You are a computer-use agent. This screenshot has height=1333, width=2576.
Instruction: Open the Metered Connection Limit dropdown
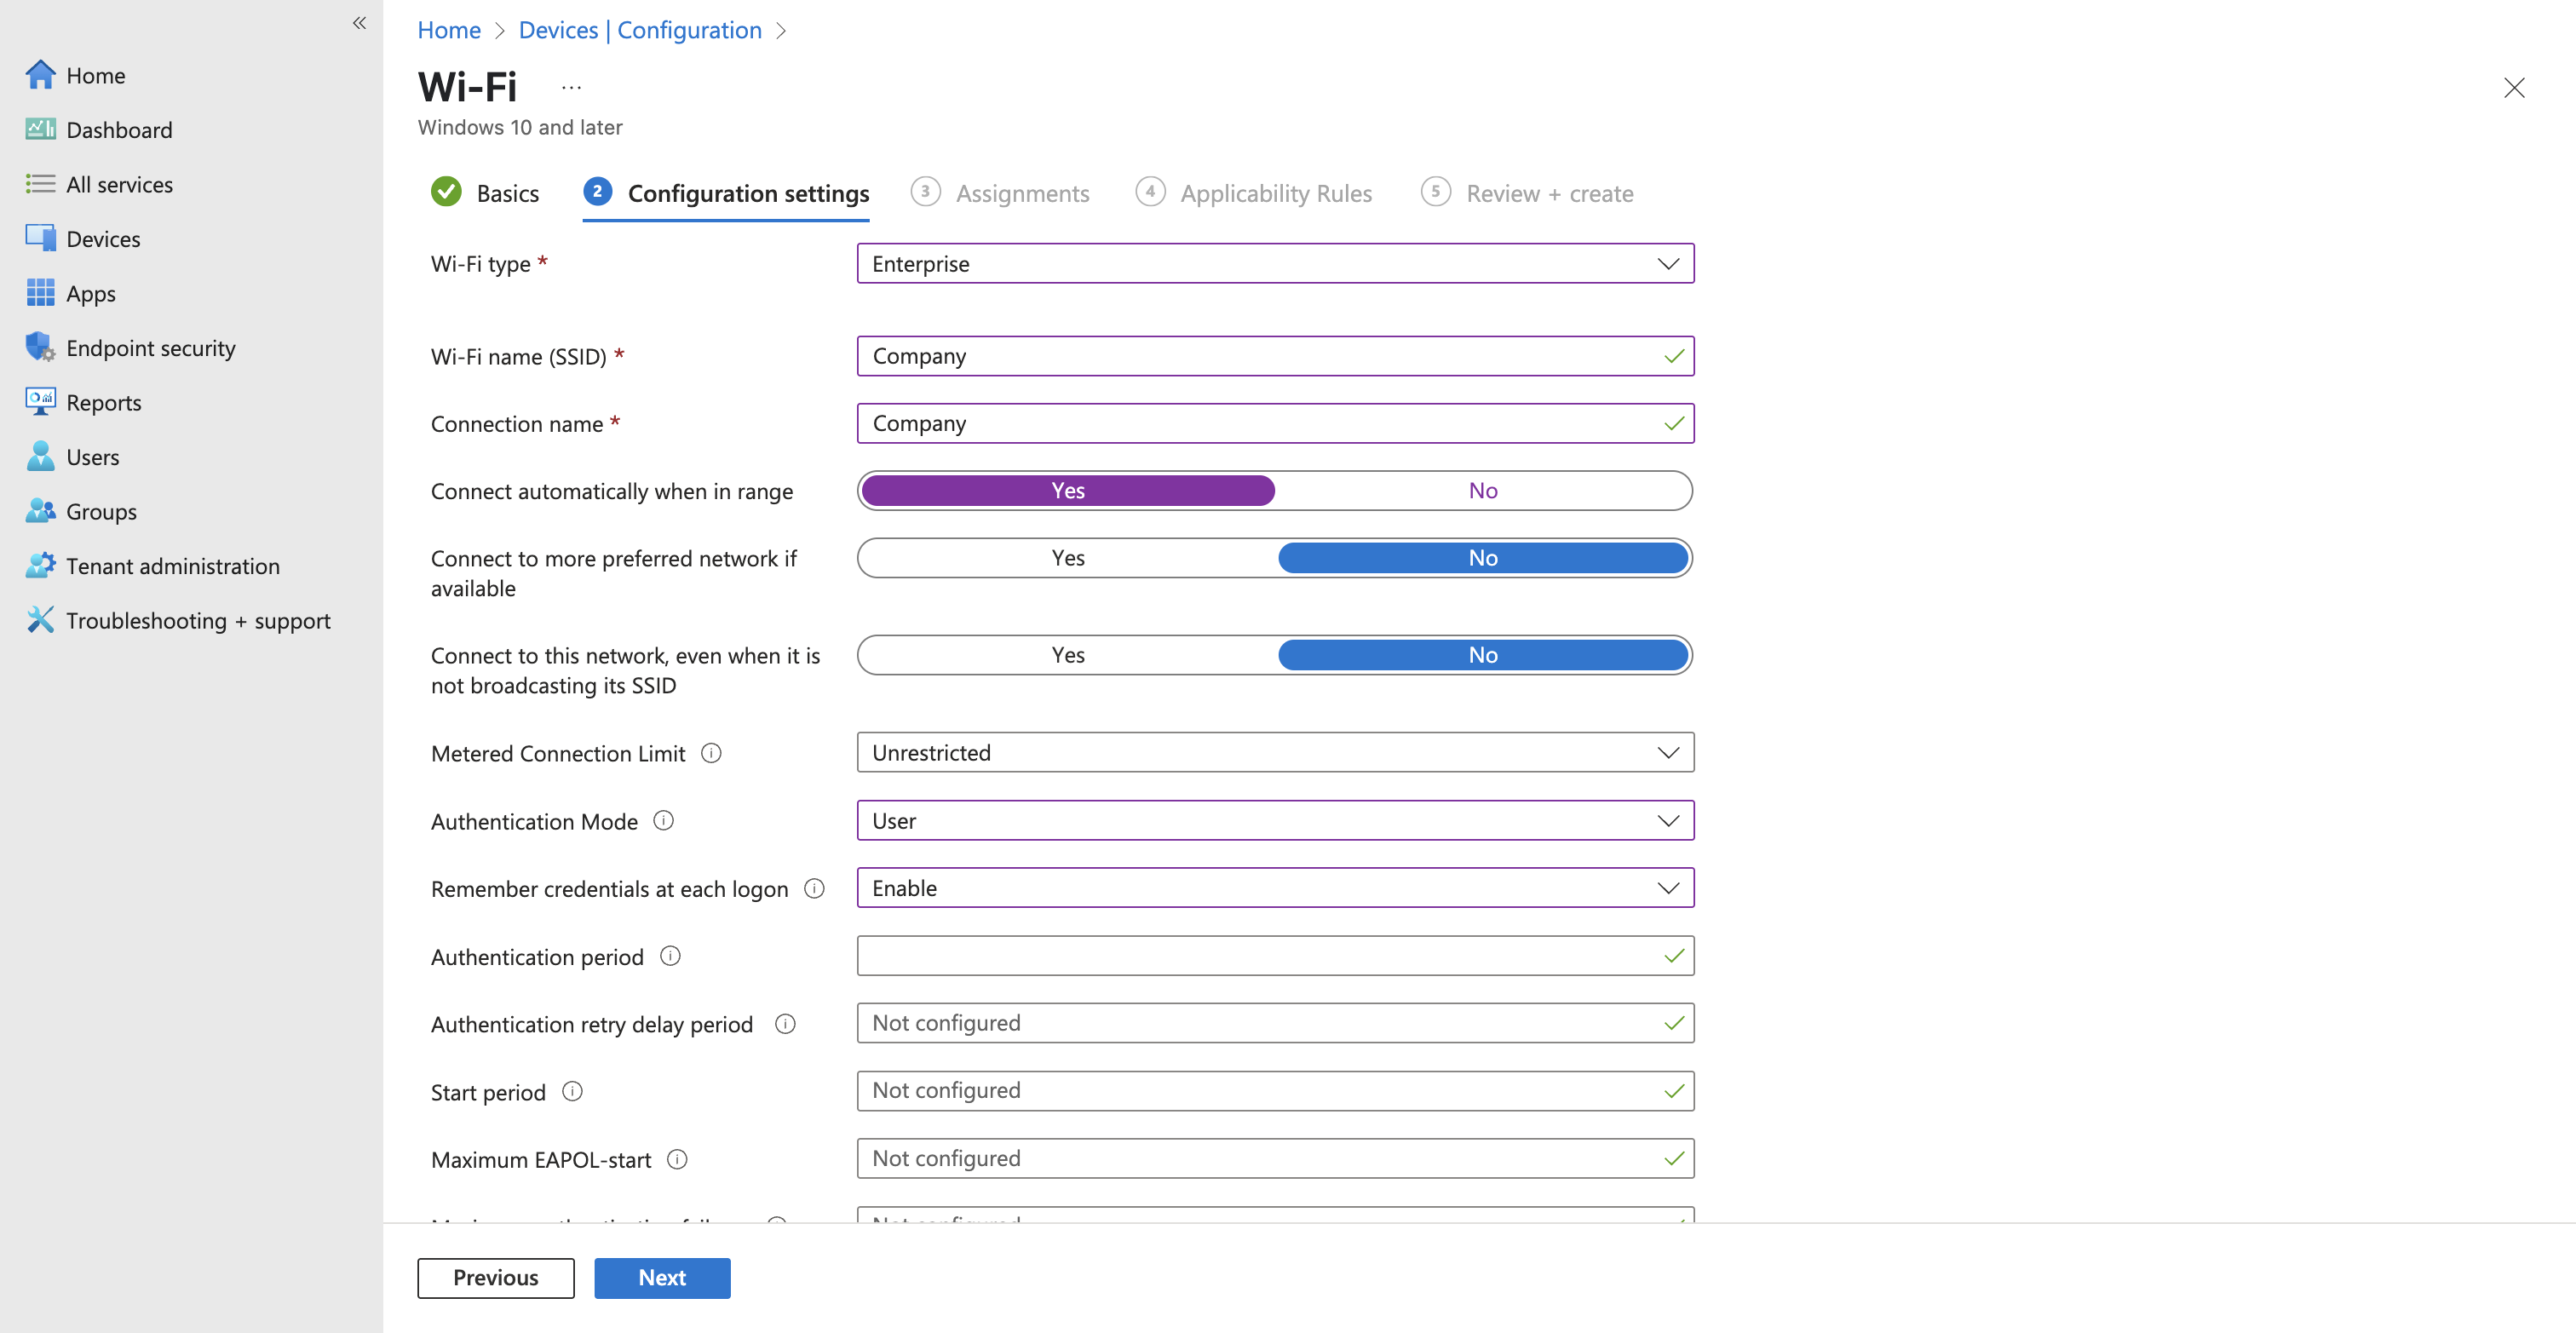1275,753
